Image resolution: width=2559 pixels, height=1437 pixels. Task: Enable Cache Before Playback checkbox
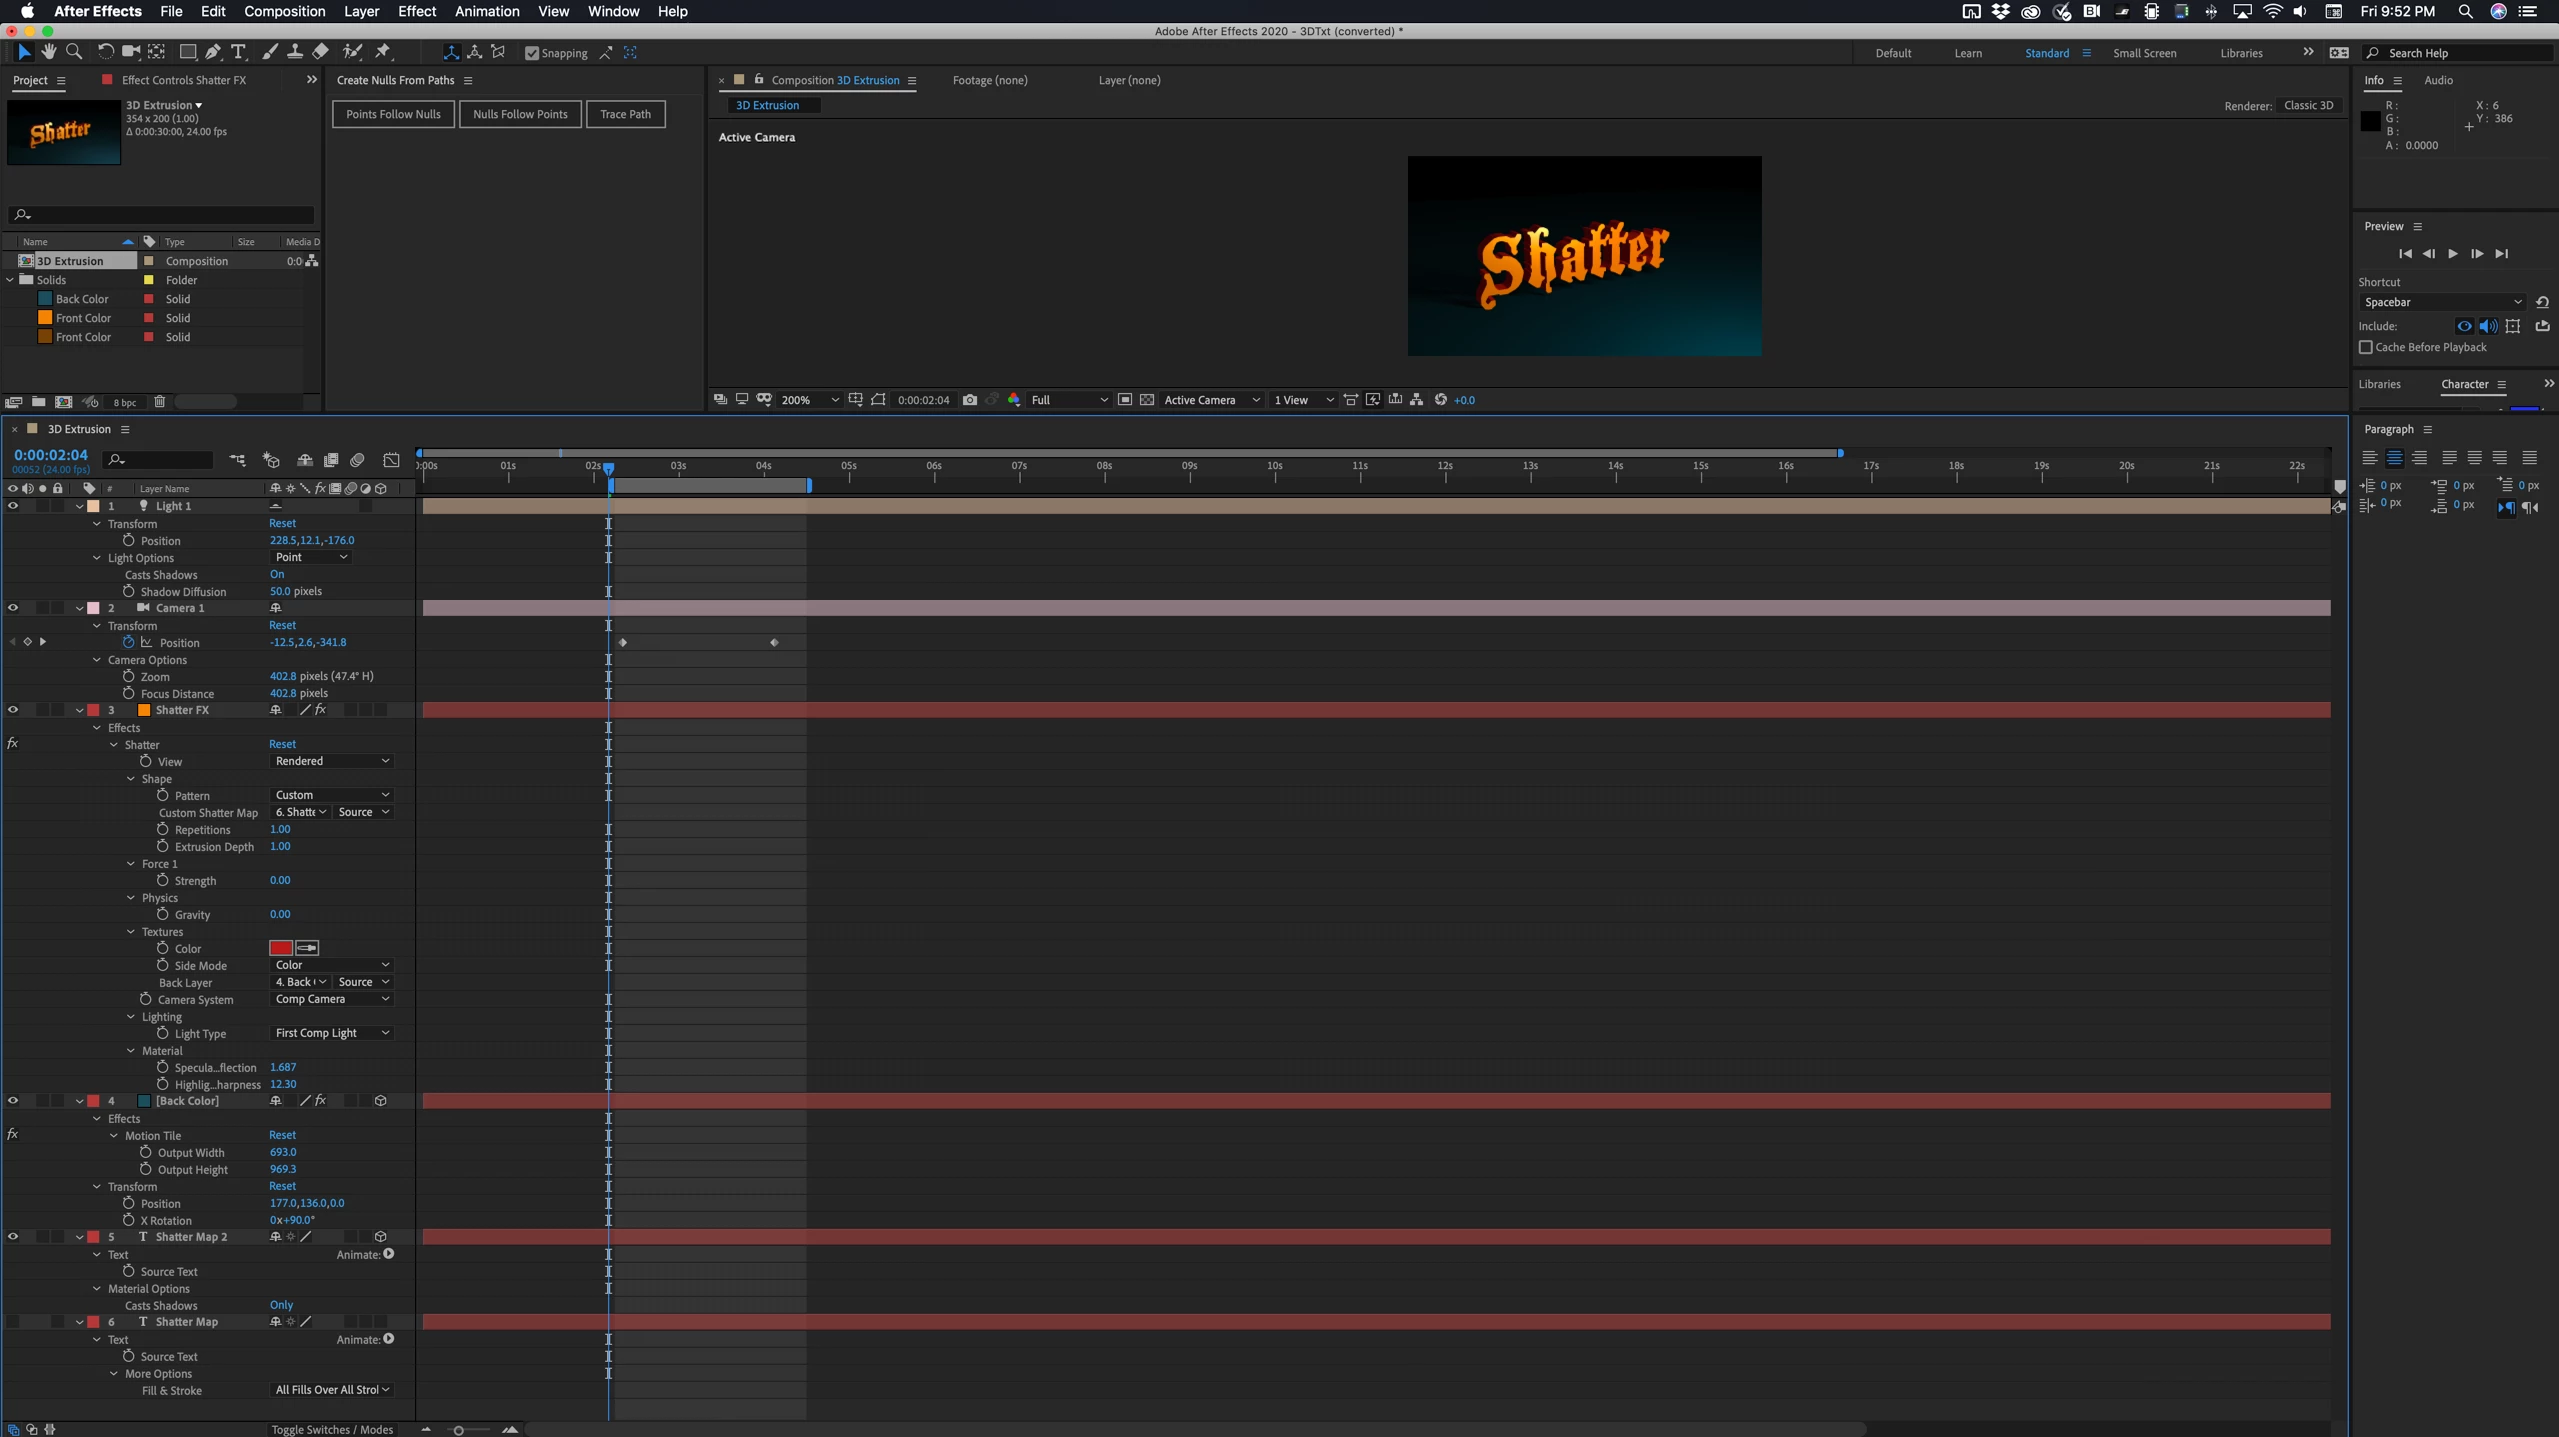click(2366, 347)
